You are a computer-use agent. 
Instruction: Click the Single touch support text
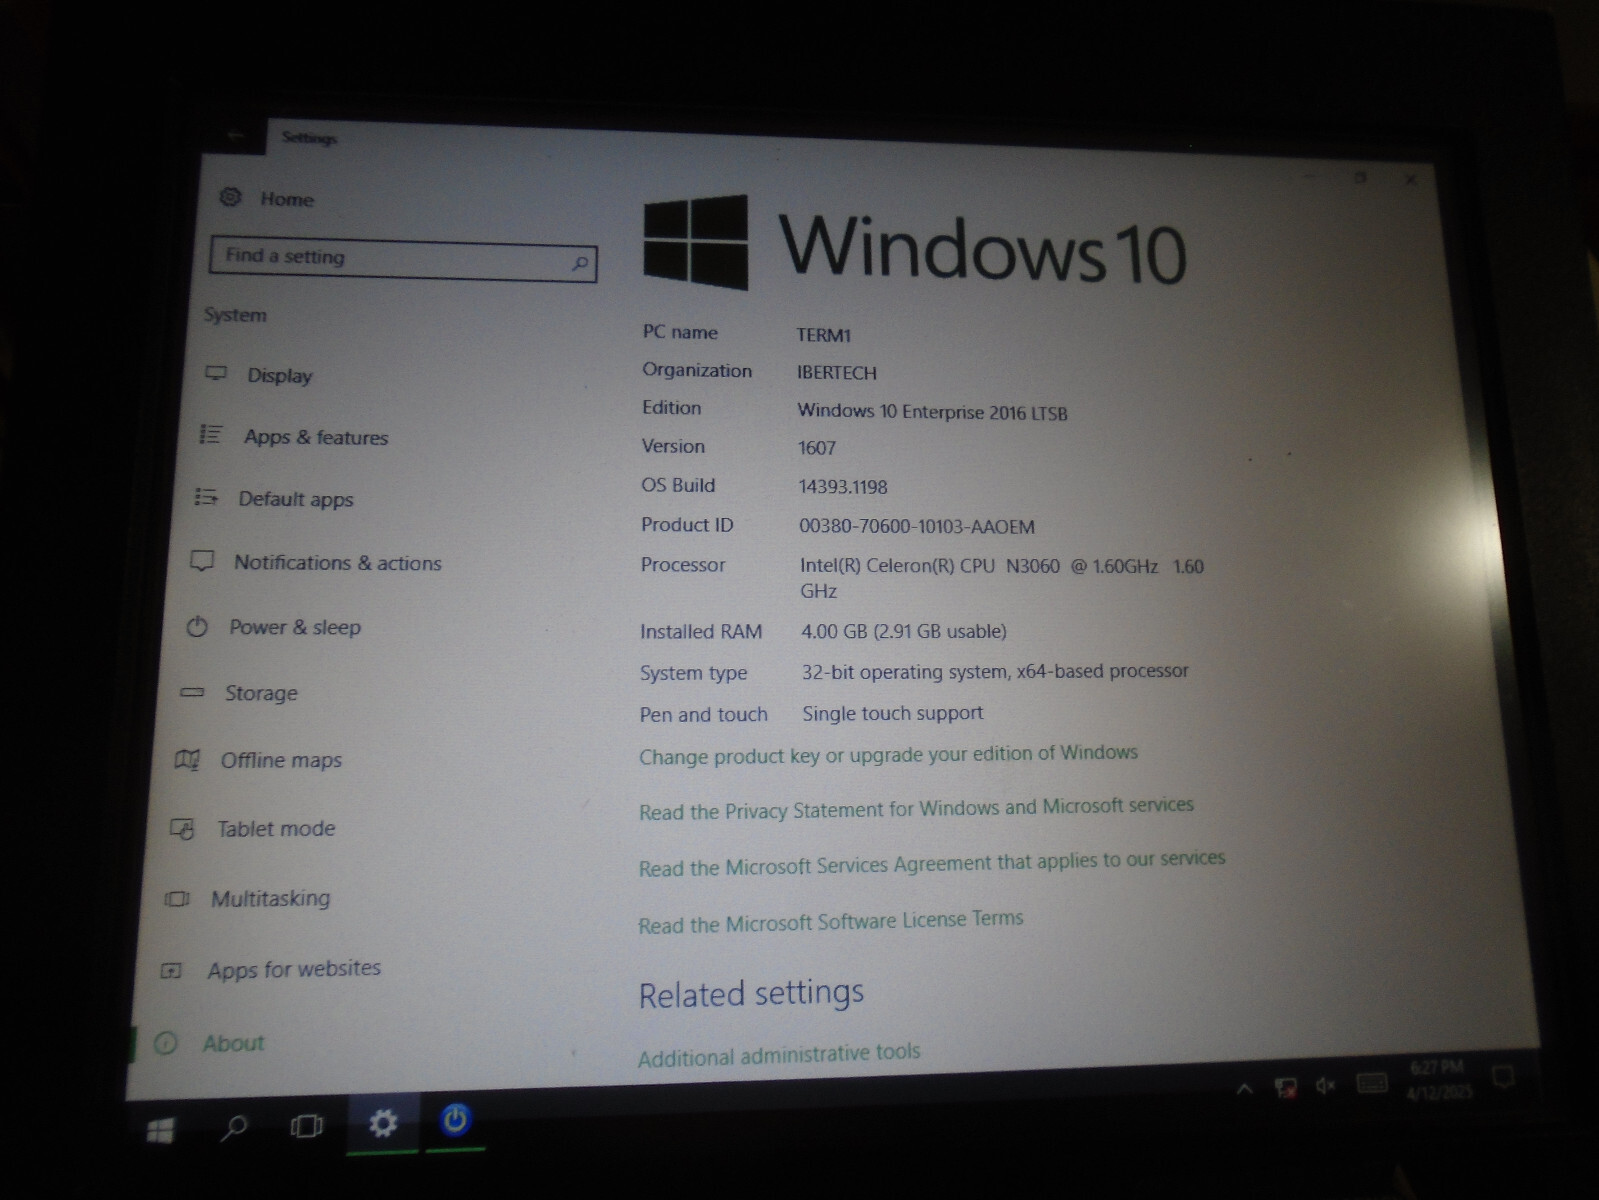(x=893, y=713)
